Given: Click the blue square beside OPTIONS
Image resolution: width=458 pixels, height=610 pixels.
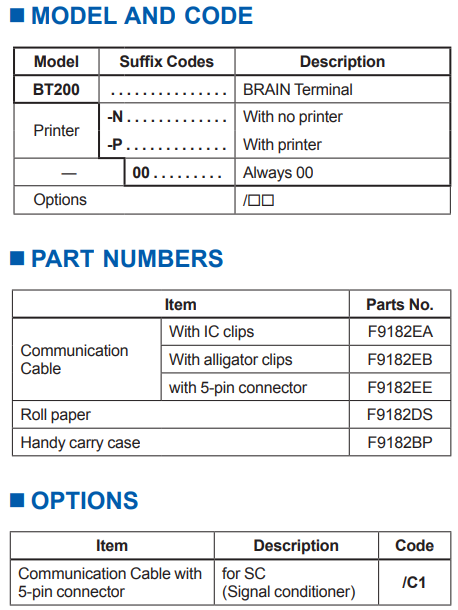Looking at the screenshot, I should coord(17,500).
